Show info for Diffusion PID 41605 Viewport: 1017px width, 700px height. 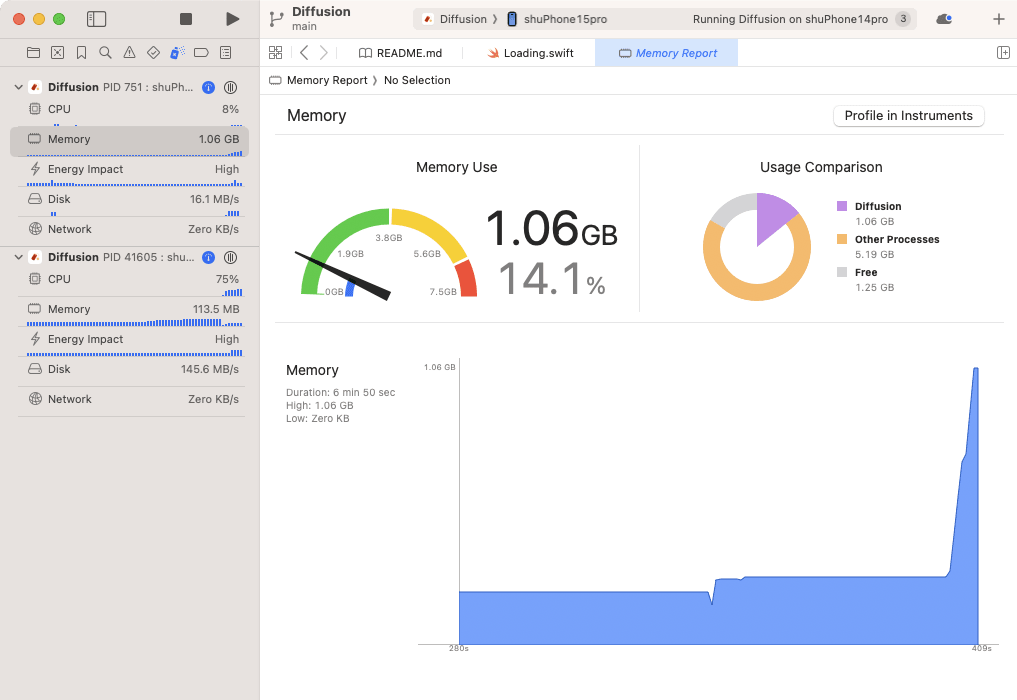[x=208, y=257]
